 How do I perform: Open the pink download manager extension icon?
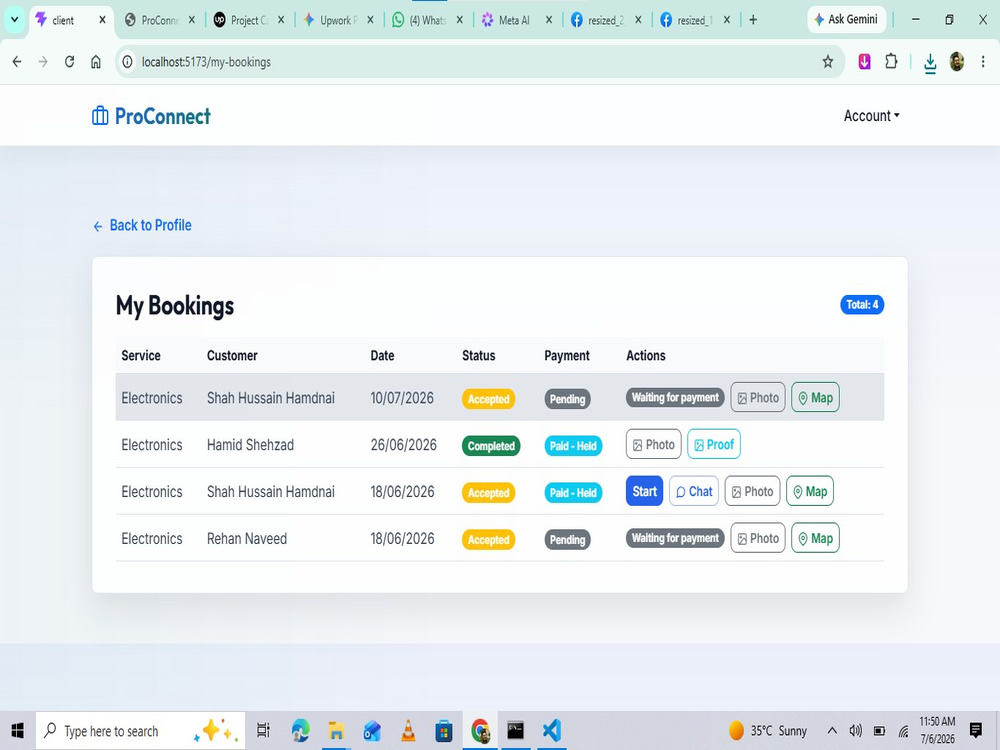(865, 62)
